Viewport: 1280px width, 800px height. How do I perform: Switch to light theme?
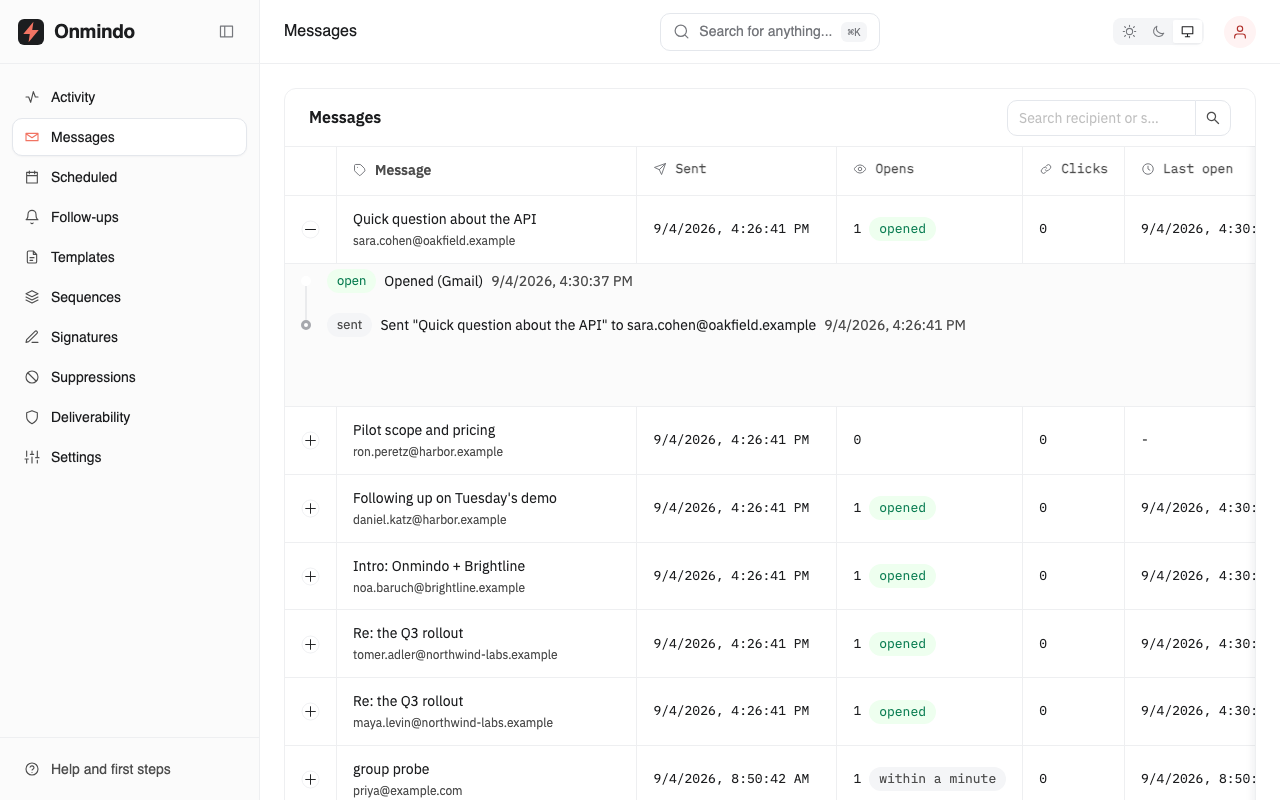(x=1129, y=32)
